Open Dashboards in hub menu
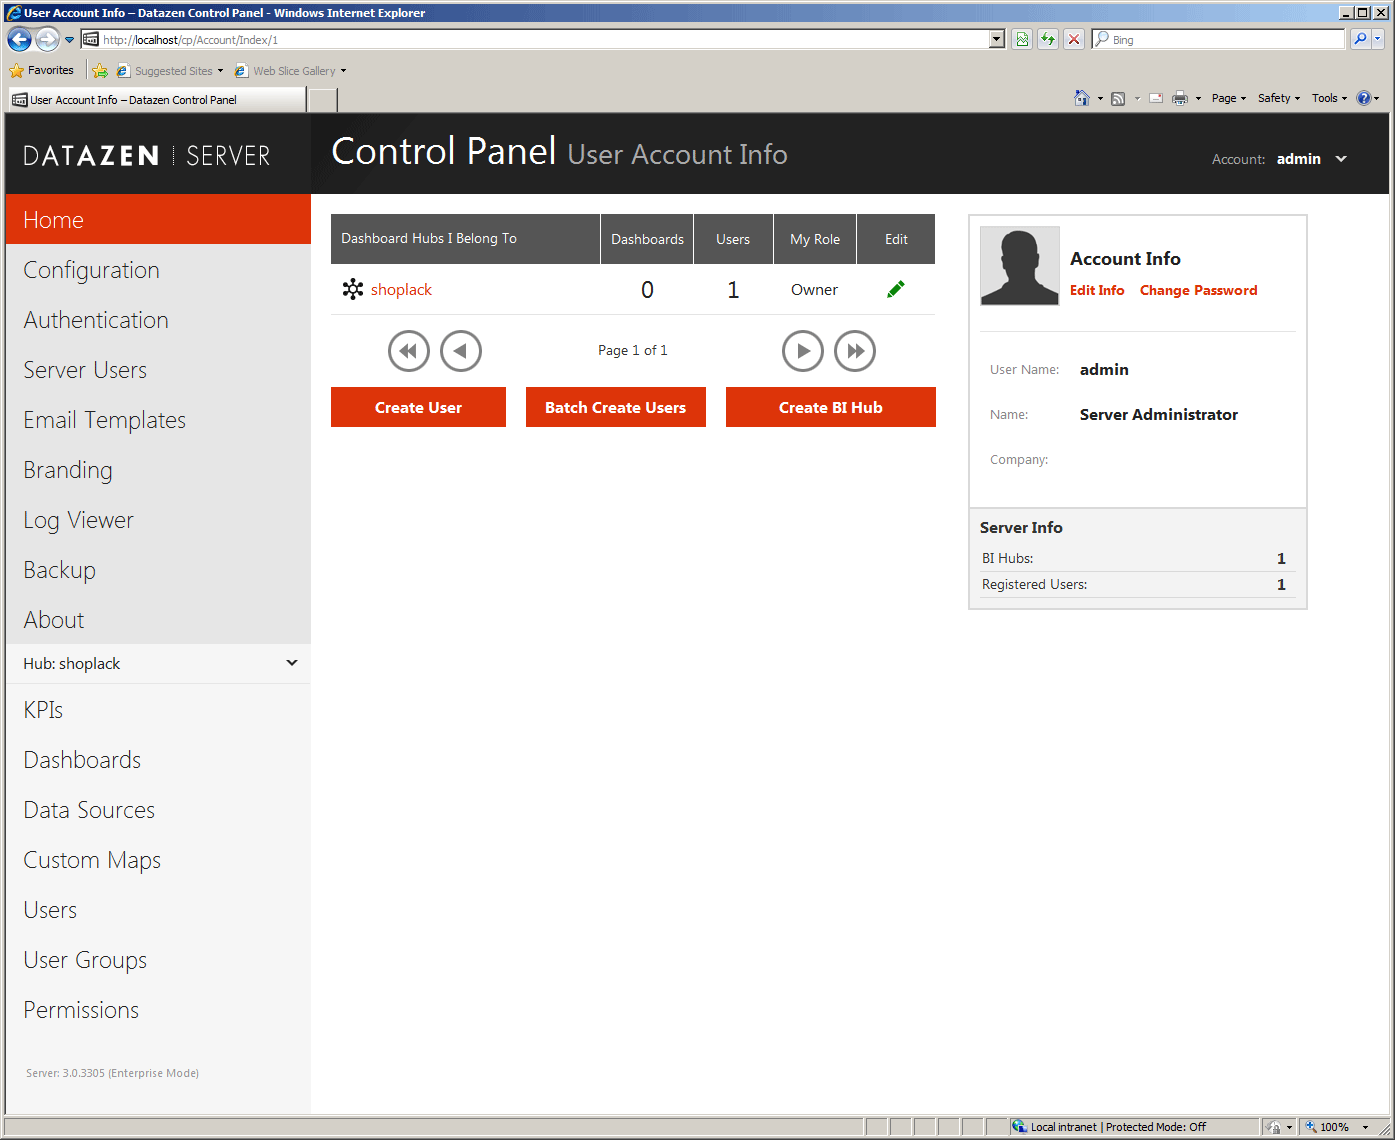This screenshot has width=1395, height=1140. tap(158, 760)
